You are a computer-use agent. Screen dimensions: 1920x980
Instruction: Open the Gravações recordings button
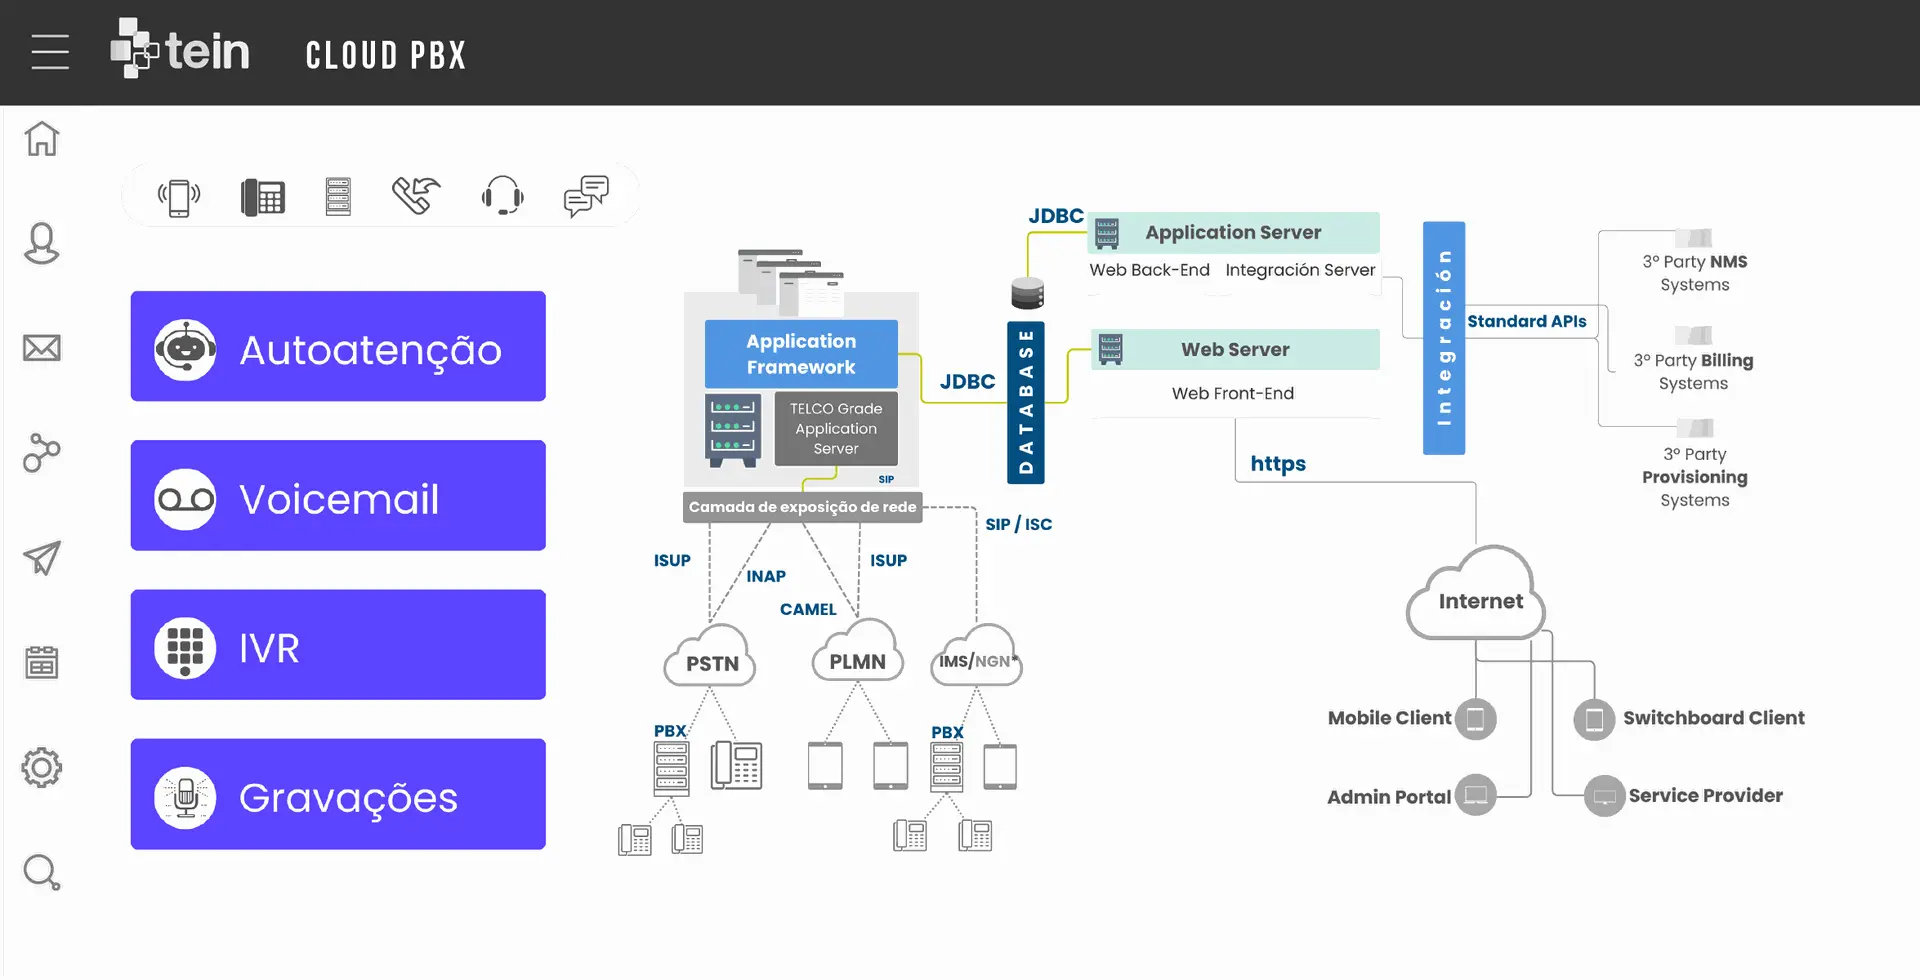coord(338,795)
